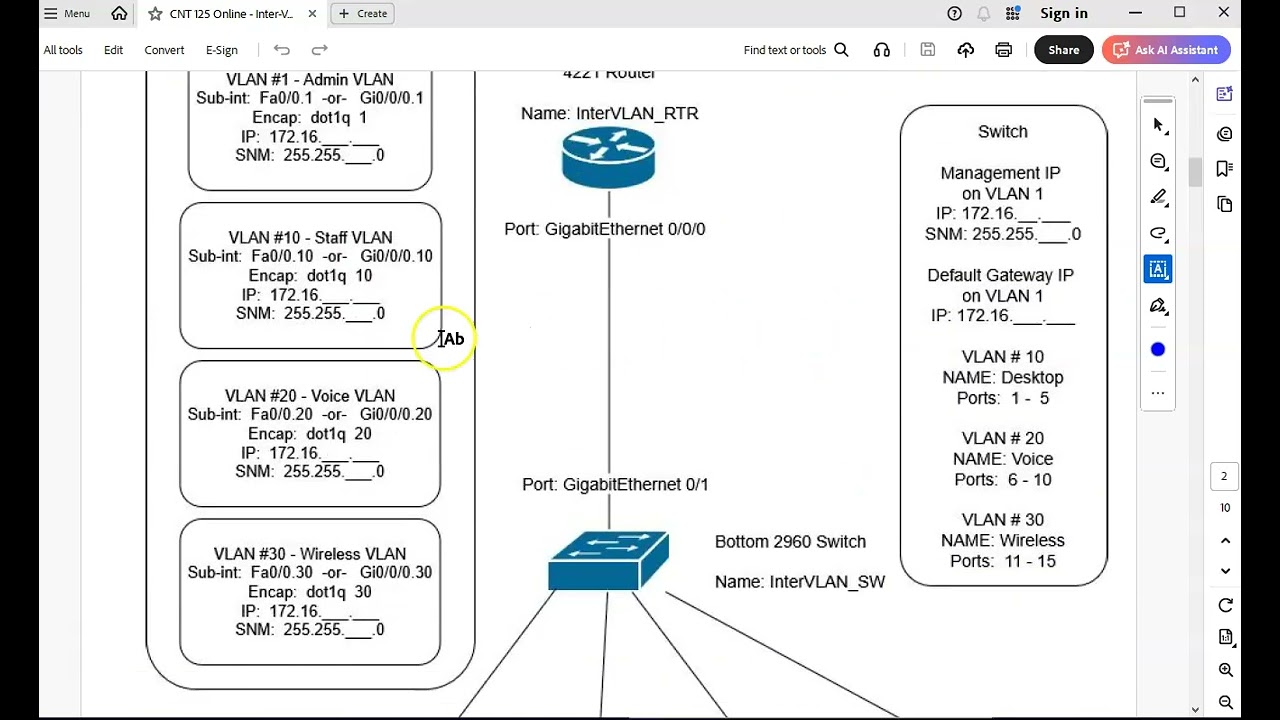The height and width of the screenshot is (720, 1280).
Task: Star the CNT 125 Online document
Action: point(155,14)
